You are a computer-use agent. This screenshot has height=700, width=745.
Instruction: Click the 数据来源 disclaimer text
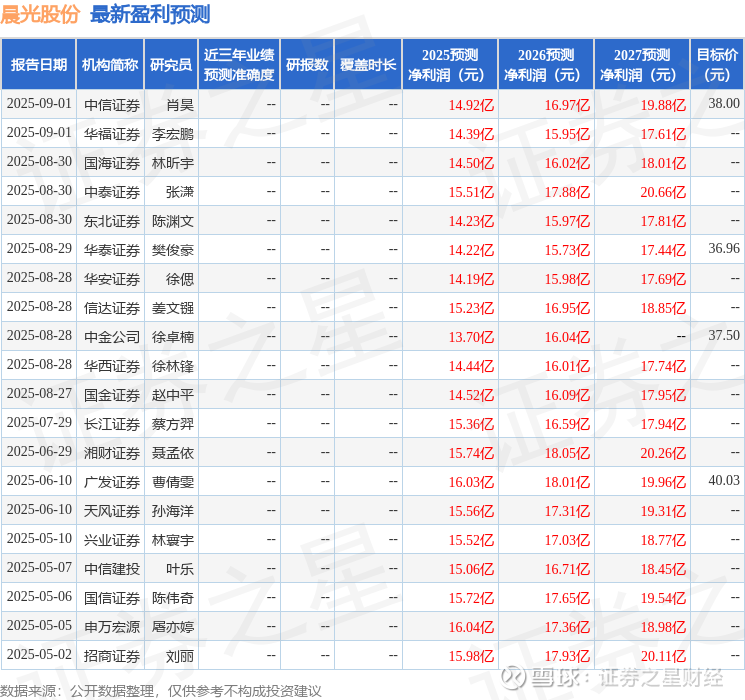point(161,690)
